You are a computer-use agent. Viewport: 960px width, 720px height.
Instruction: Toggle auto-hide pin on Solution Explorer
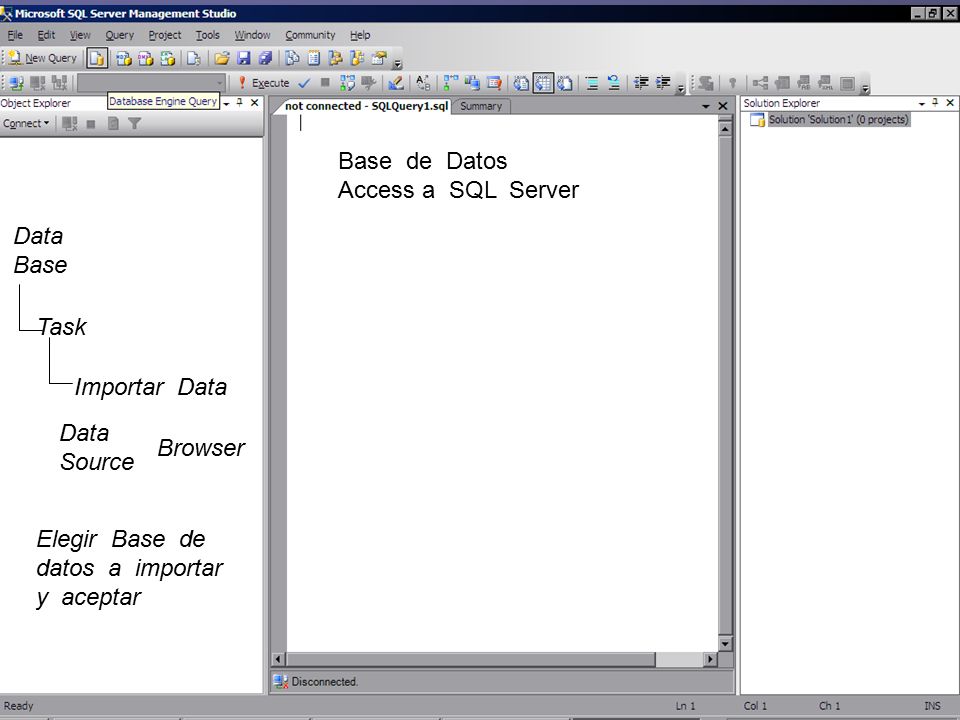pos(936,103)
